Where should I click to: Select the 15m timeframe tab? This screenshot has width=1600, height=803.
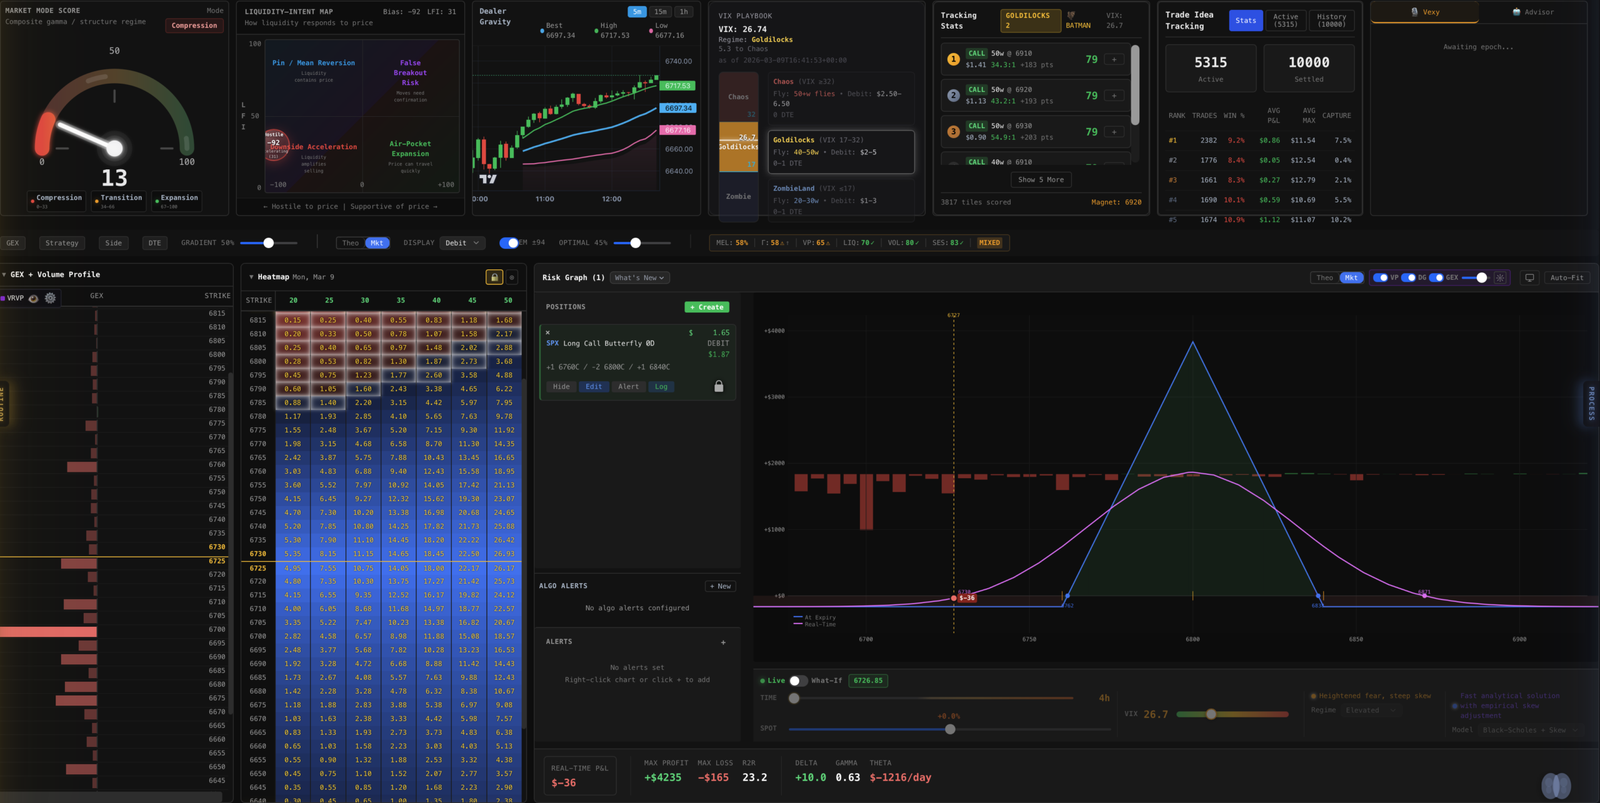coord(660,12)
